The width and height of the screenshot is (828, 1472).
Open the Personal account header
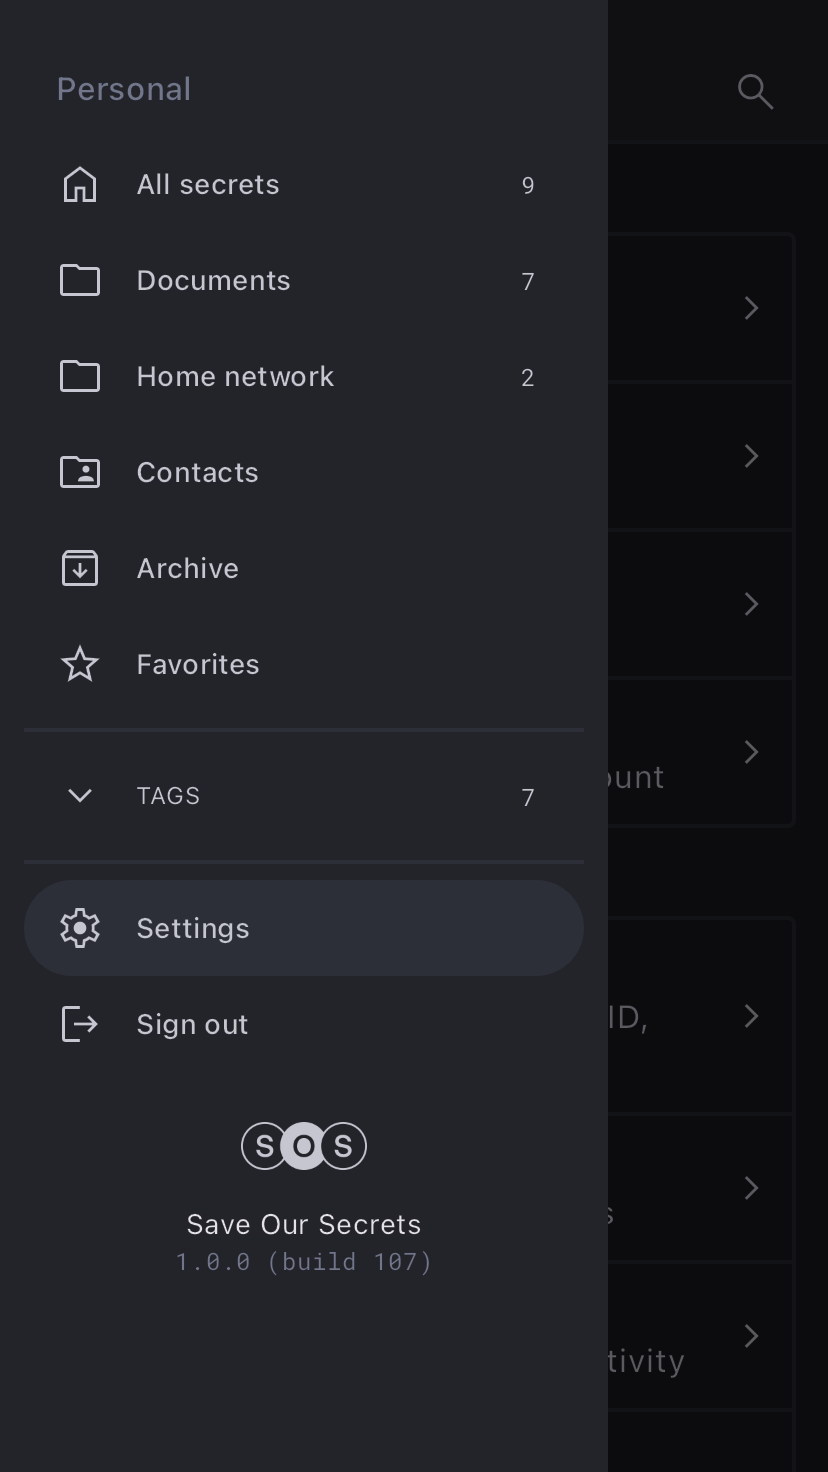click(x=124, y=89)
